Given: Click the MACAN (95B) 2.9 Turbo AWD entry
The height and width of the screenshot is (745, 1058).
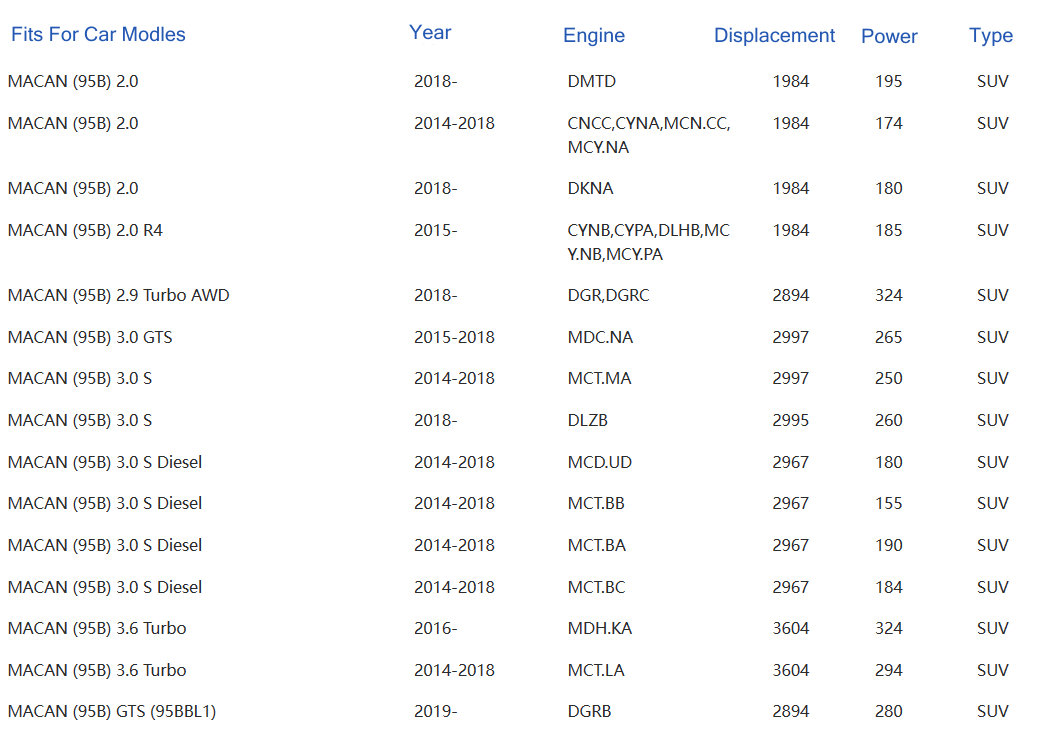Looking at the screenshot, I should [x=118, y=295].
